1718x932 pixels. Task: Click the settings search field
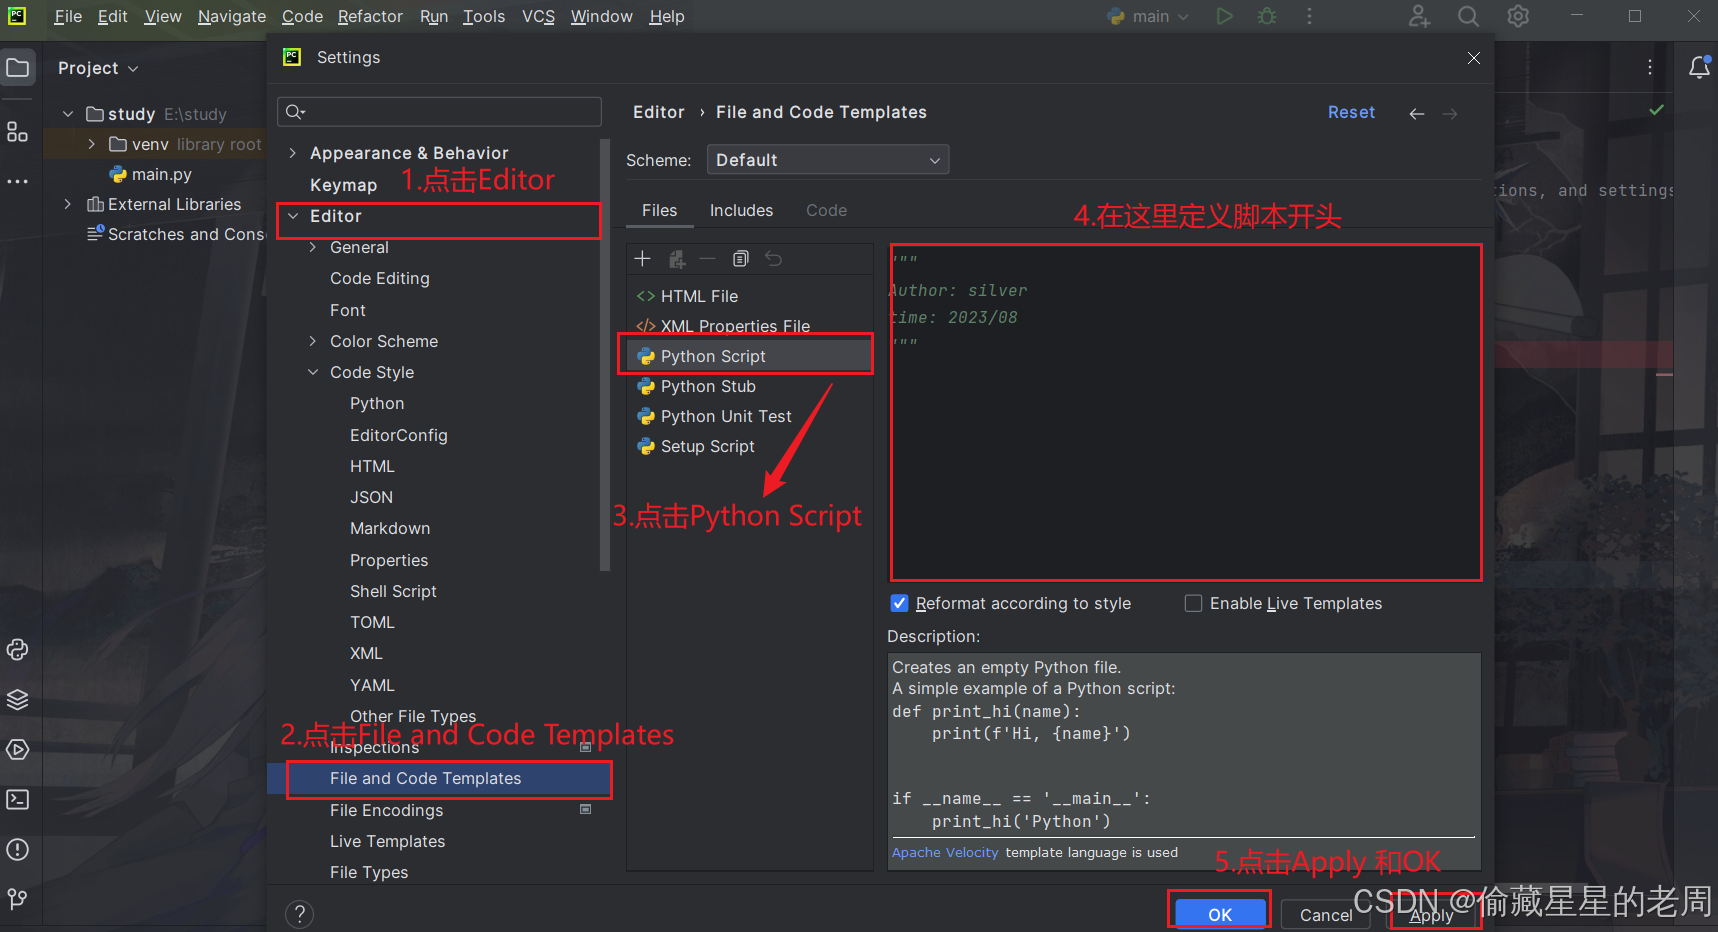[x=439, y=111]
